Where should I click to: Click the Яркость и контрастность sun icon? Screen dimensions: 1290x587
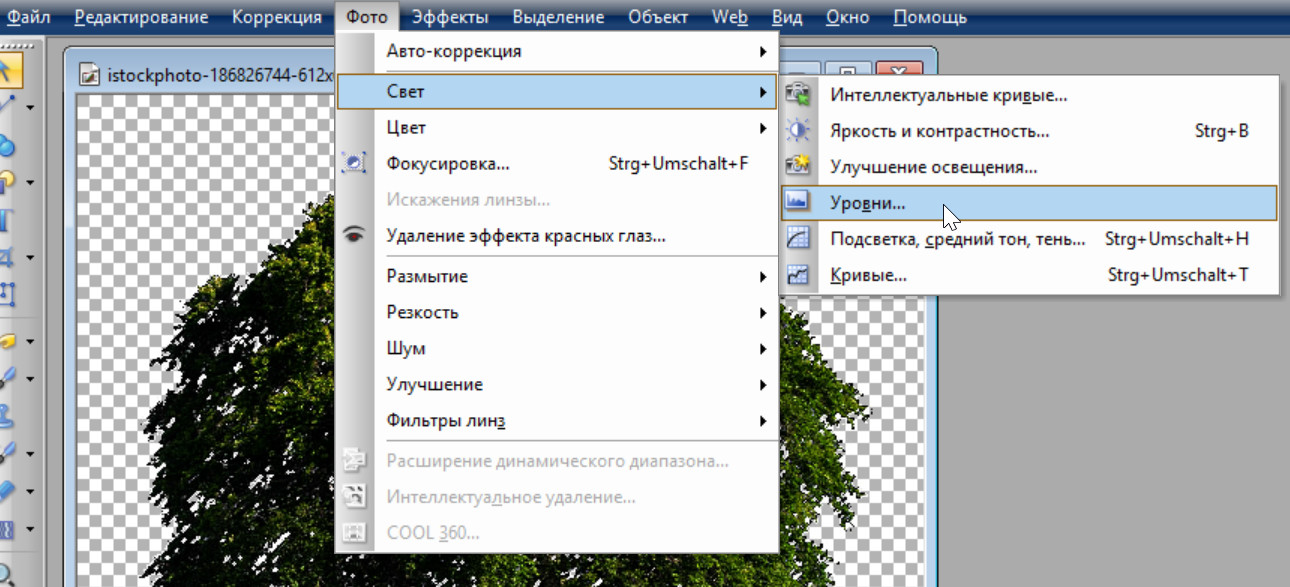coord(798,131)
